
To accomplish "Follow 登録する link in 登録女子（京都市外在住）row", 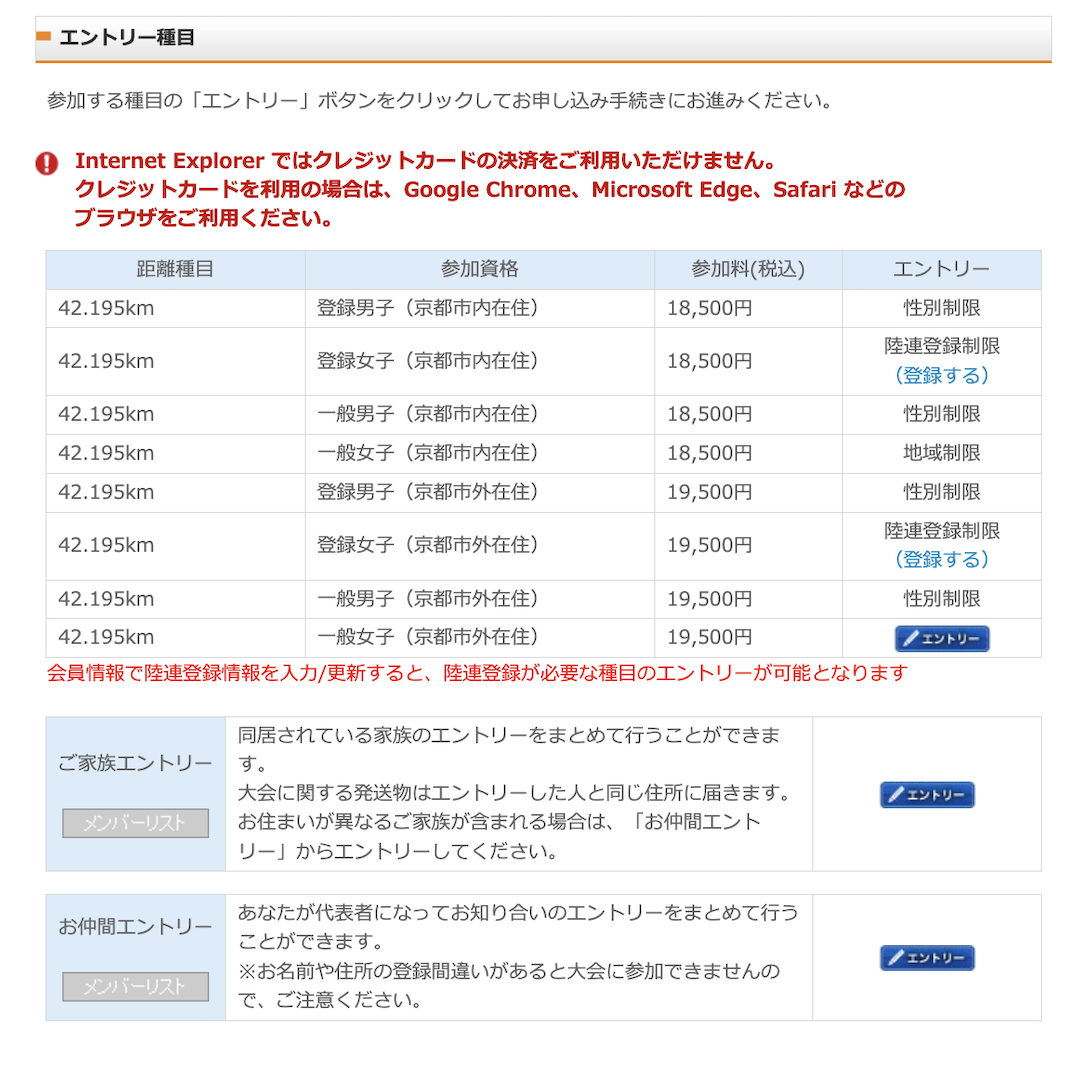I will click(941, 559).
